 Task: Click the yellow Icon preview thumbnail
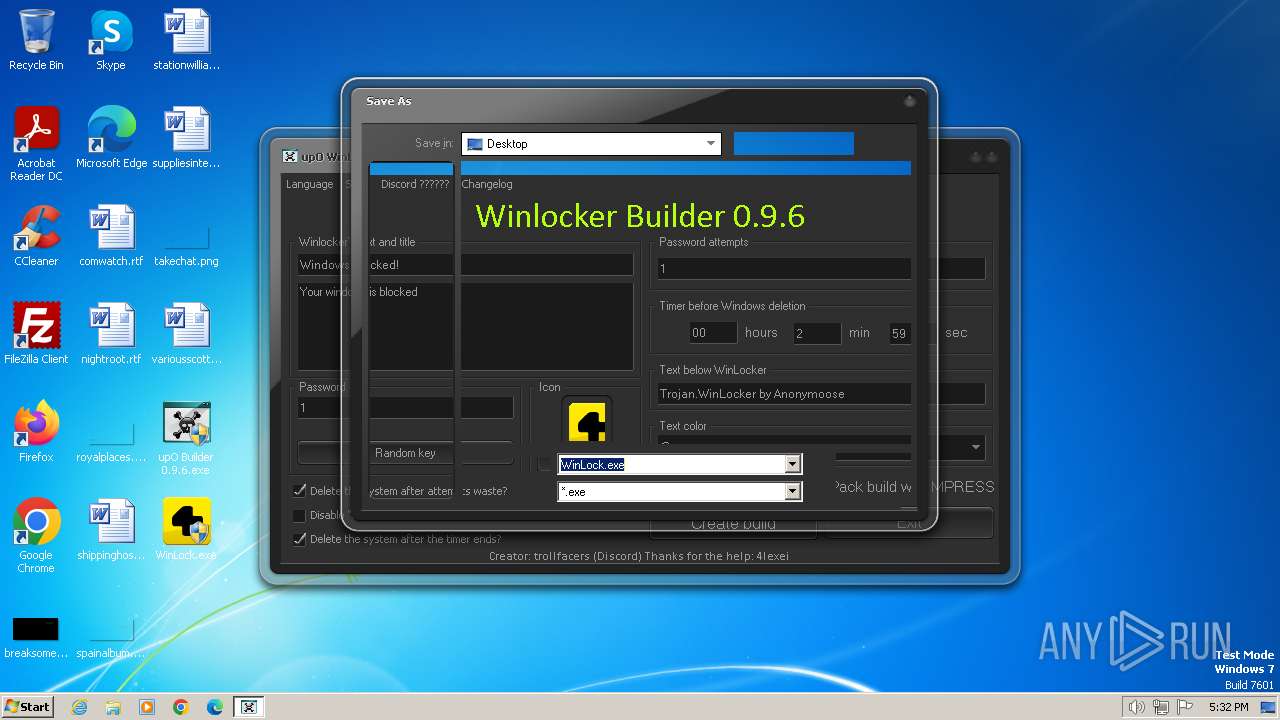[x=586, y=420]
